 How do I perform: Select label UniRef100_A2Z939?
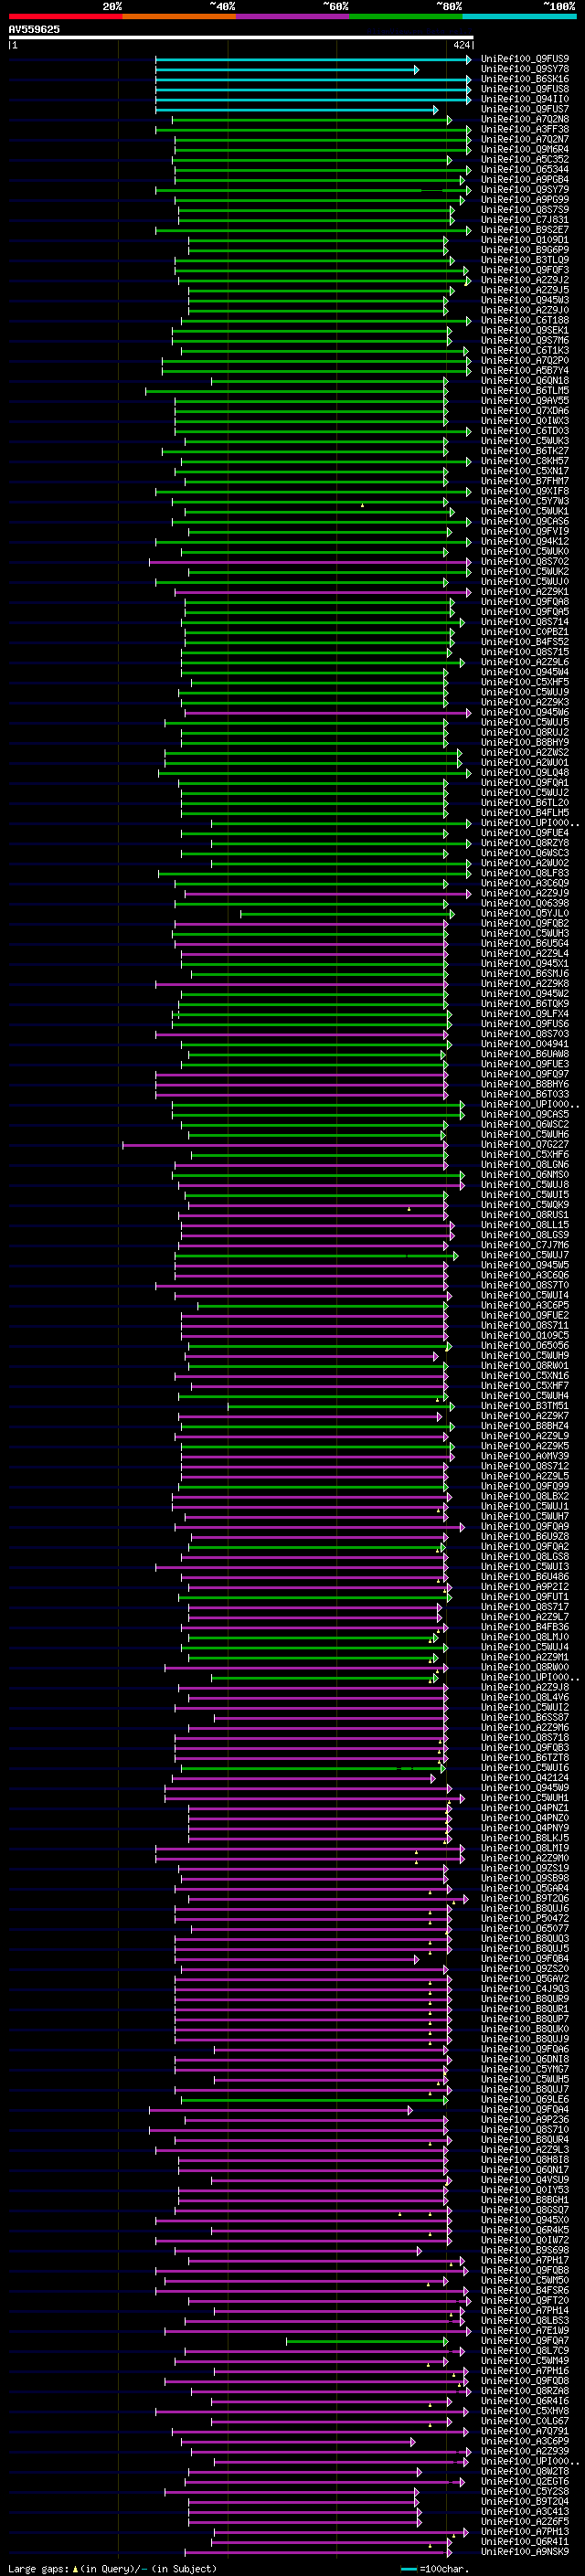click(525, 2451)
